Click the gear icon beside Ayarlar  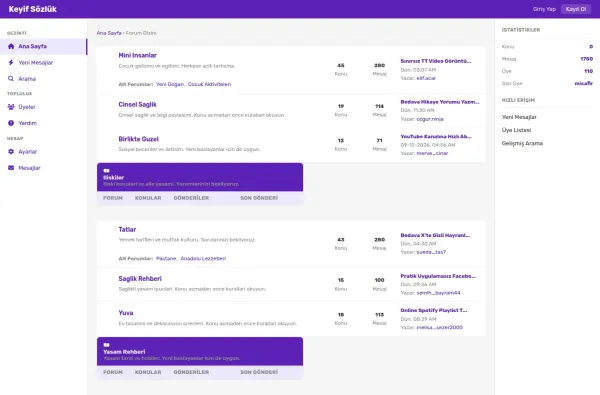click(x=11, y=152)
